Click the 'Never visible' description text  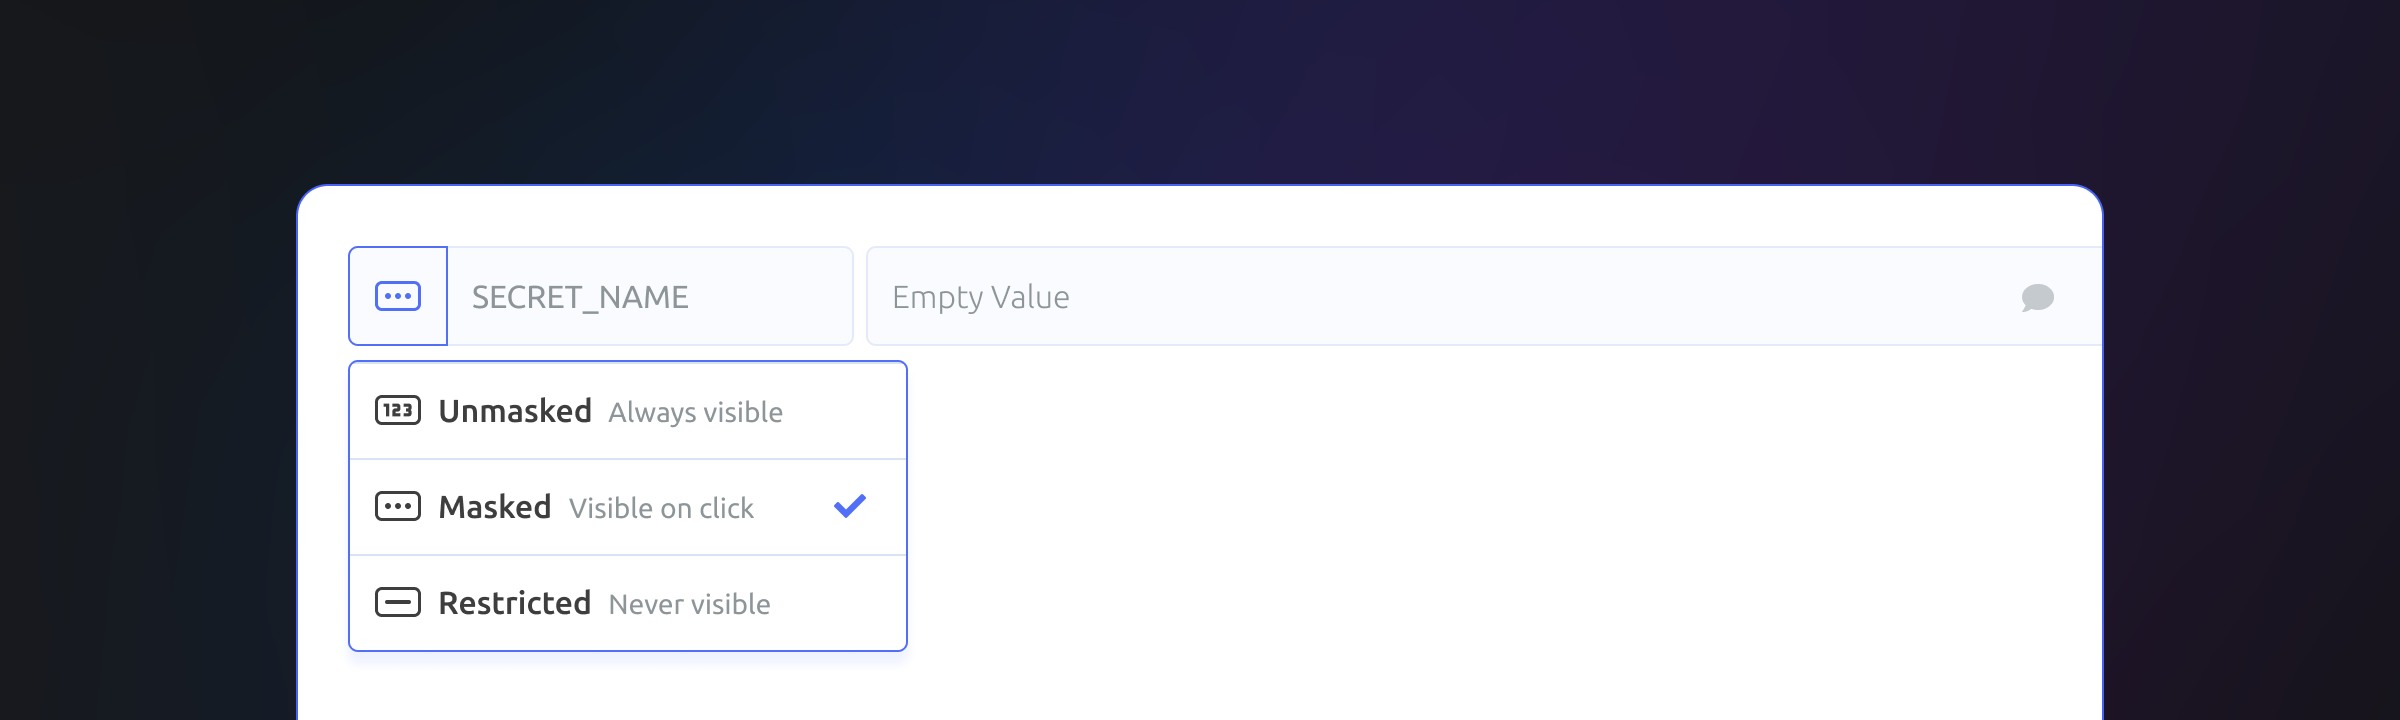[689, 604]
